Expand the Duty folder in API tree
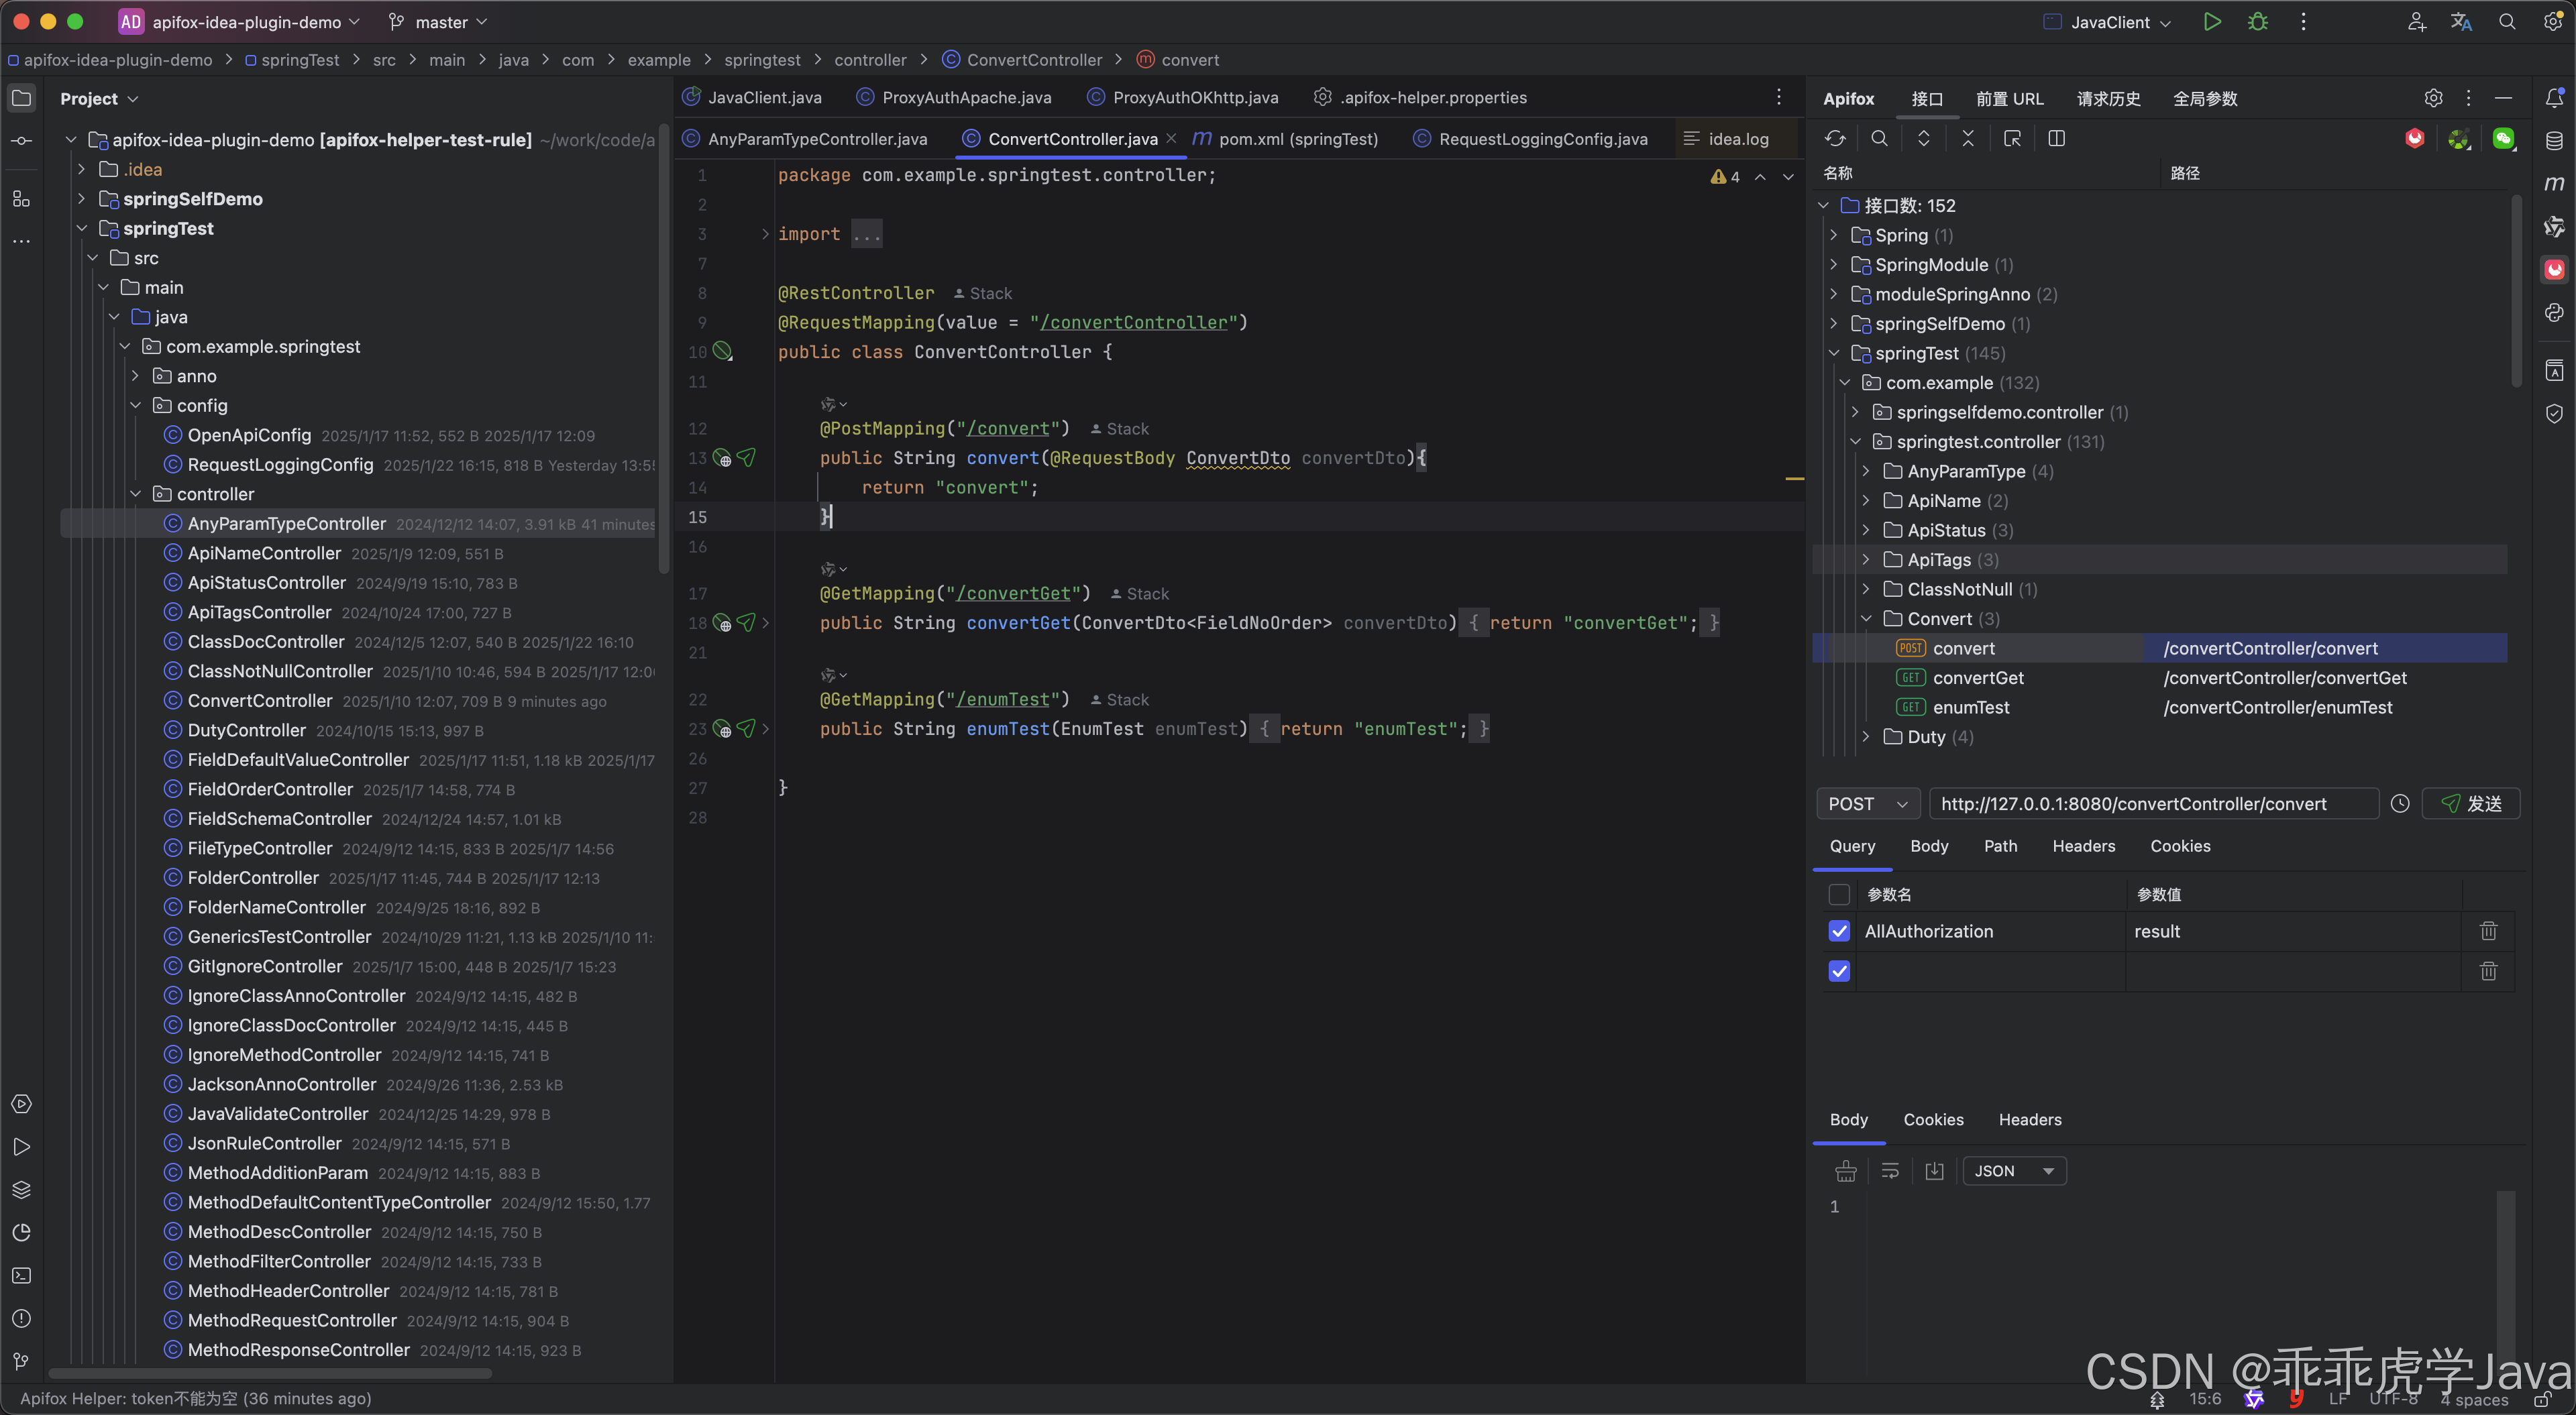The width and height of the screenshot is (2576, 1415). point(1866,737)
